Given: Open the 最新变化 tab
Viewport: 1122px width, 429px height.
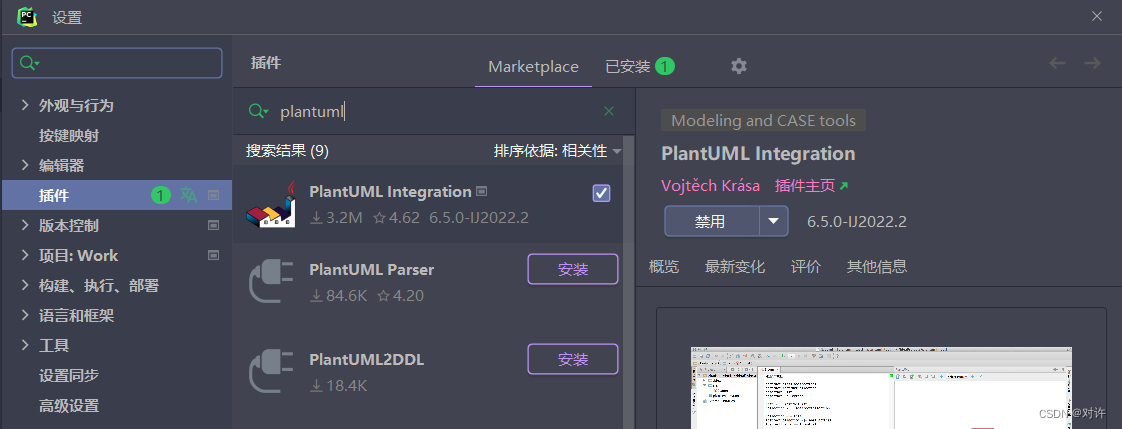Looking at the screenshot, I should pos(734,267).
